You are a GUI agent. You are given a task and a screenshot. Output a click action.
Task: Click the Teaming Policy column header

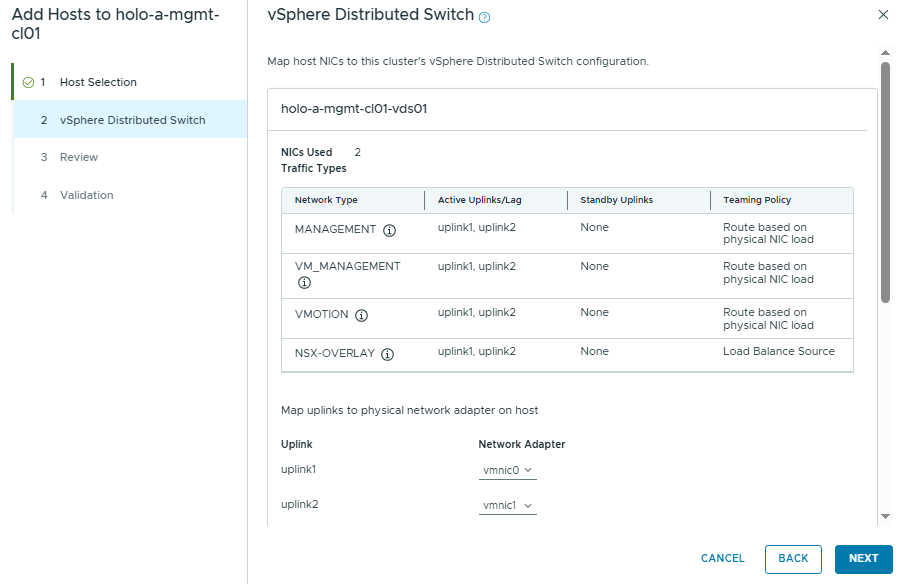(x=757, y=200)
